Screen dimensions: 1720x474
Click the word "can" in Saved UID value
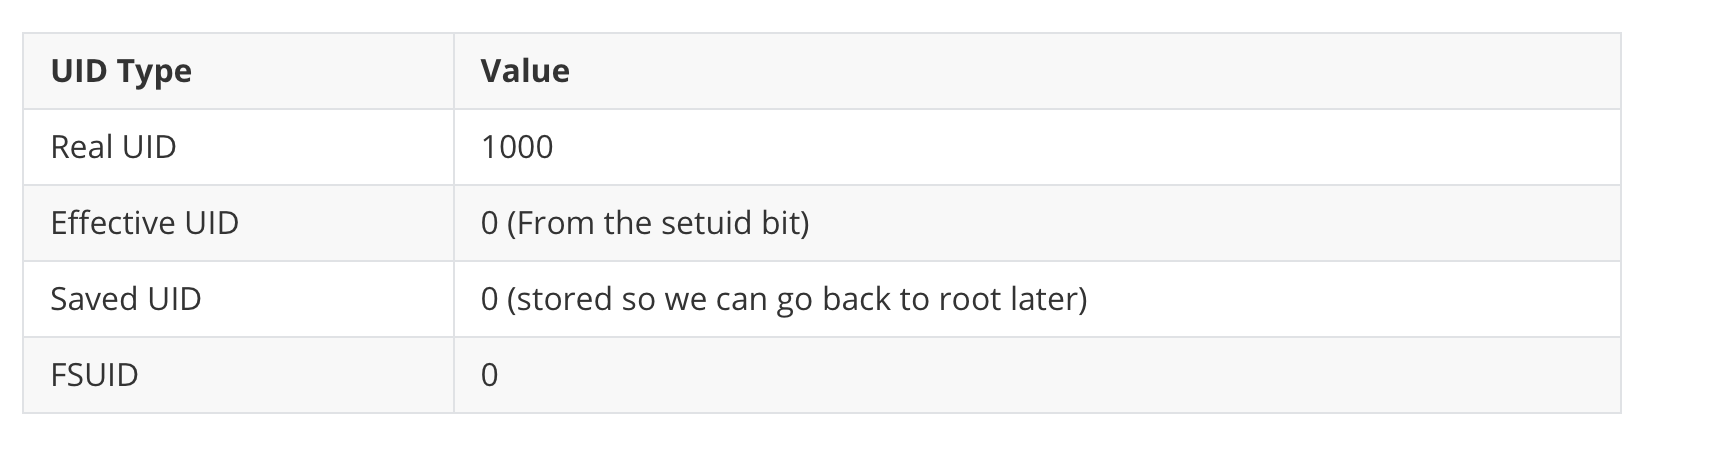tap(744, 299)
